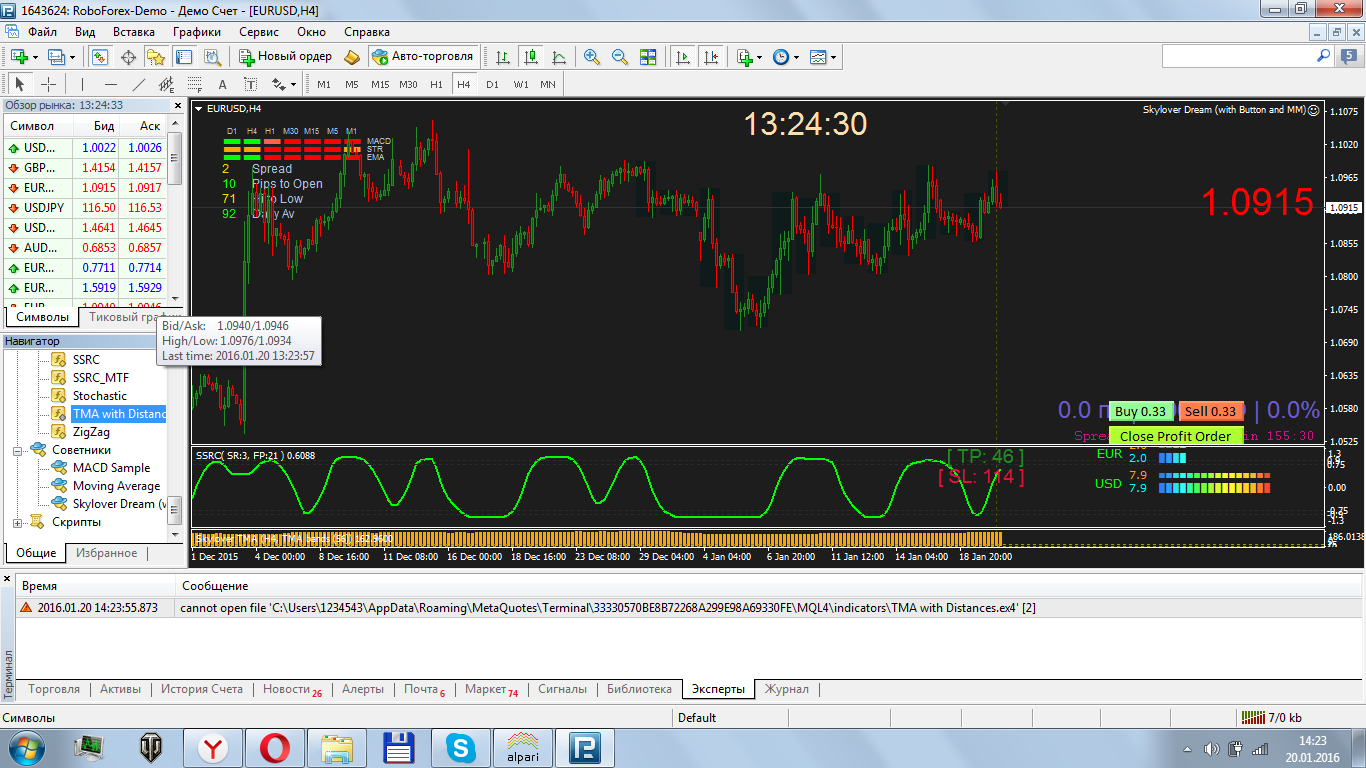Screen dimensions: 1366x768
Task: Tile chart windows with toolbar icon
Action: pos(648,57)
